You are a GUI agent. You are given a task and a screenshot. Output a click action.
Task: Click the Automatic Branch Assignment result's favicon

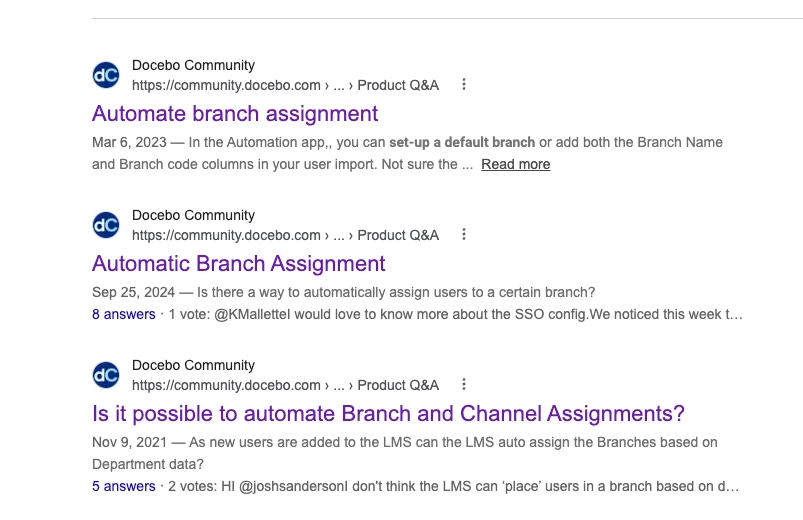pyautogui.click(x=106, y=225)
